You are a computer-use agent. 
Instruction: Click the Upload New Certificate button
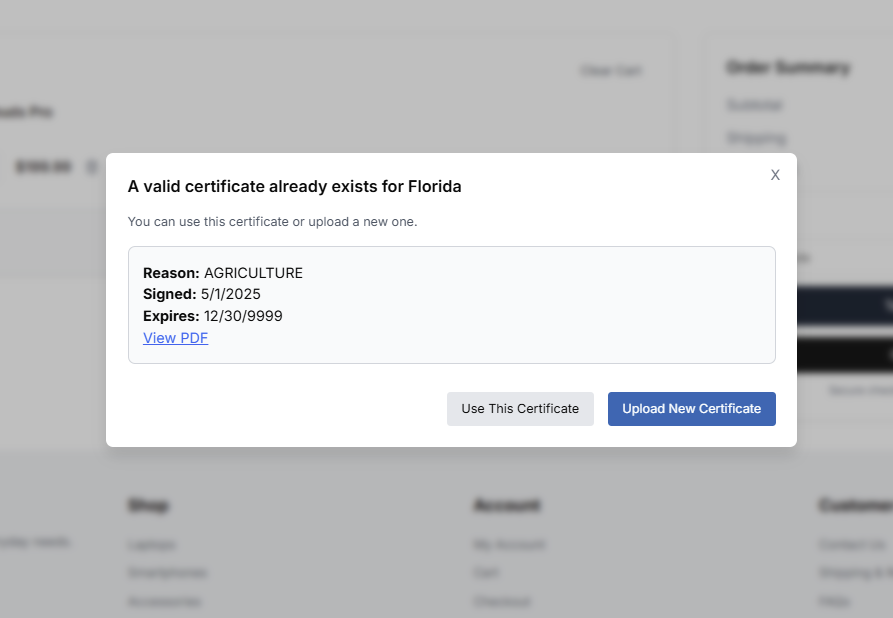[x=691, y=408]
